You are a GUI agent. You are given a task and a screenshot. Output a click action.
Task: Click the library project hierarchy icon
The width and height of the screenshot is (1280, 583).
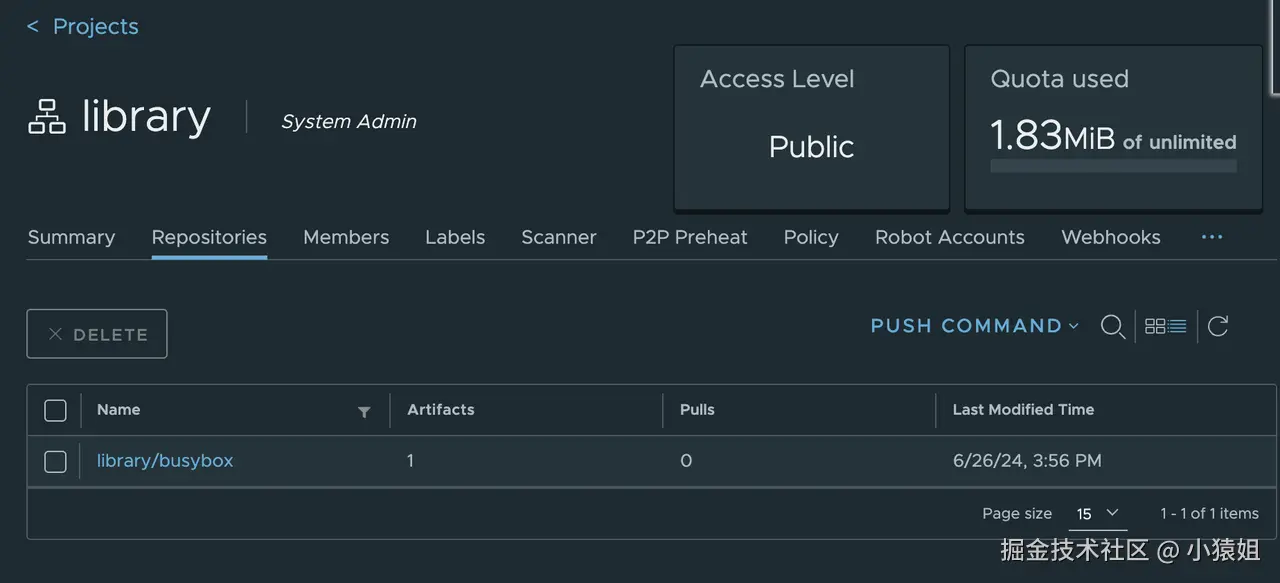click(46, 117)
